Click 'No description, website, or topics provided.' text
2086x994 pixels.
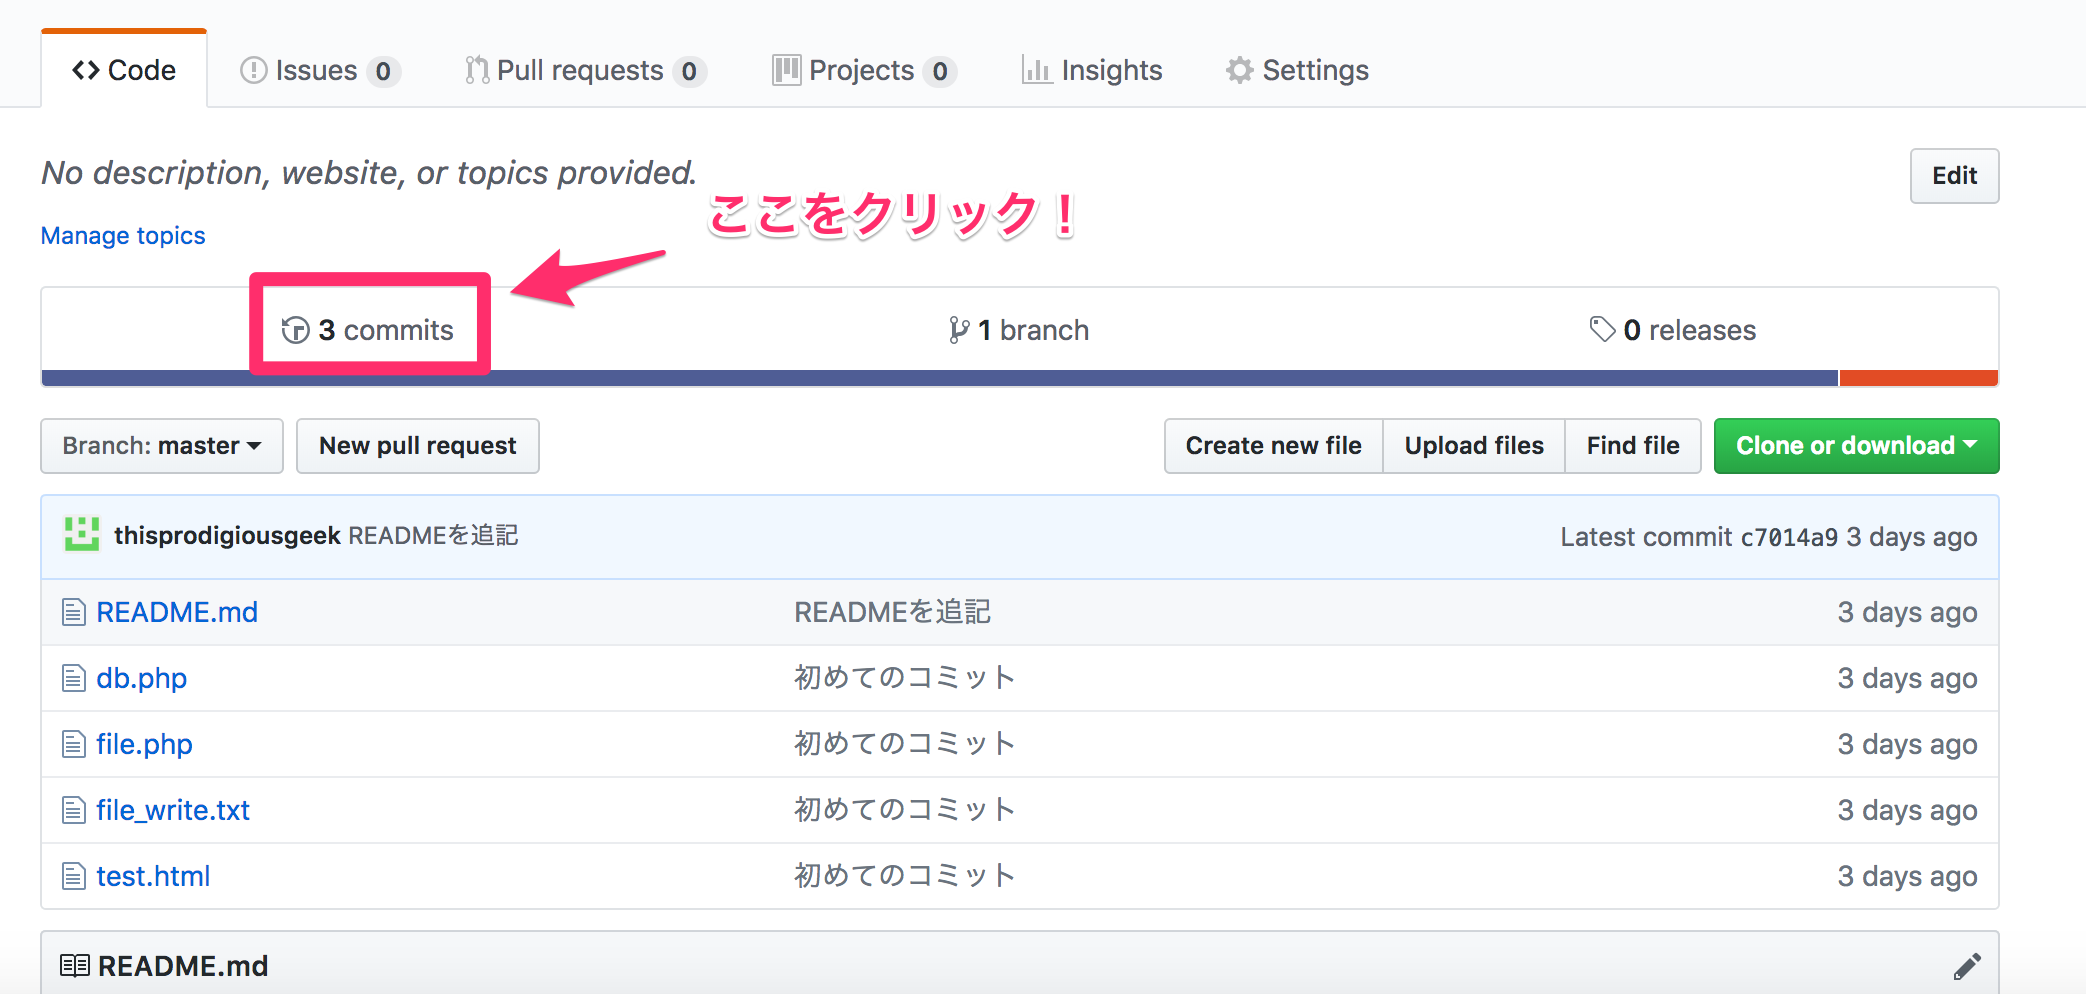(369, 173)
